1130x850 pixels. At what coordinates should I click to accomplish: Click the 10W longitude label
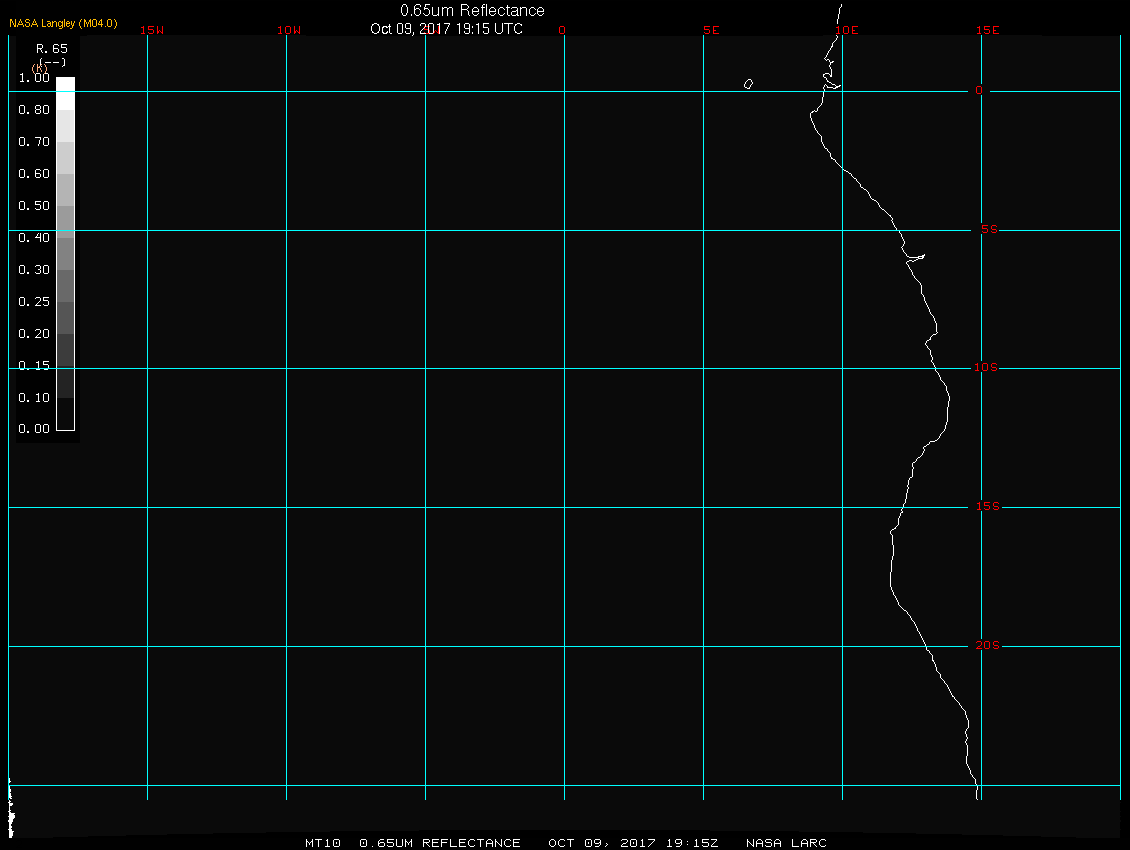pyautogui.click(x=289, y=30)
